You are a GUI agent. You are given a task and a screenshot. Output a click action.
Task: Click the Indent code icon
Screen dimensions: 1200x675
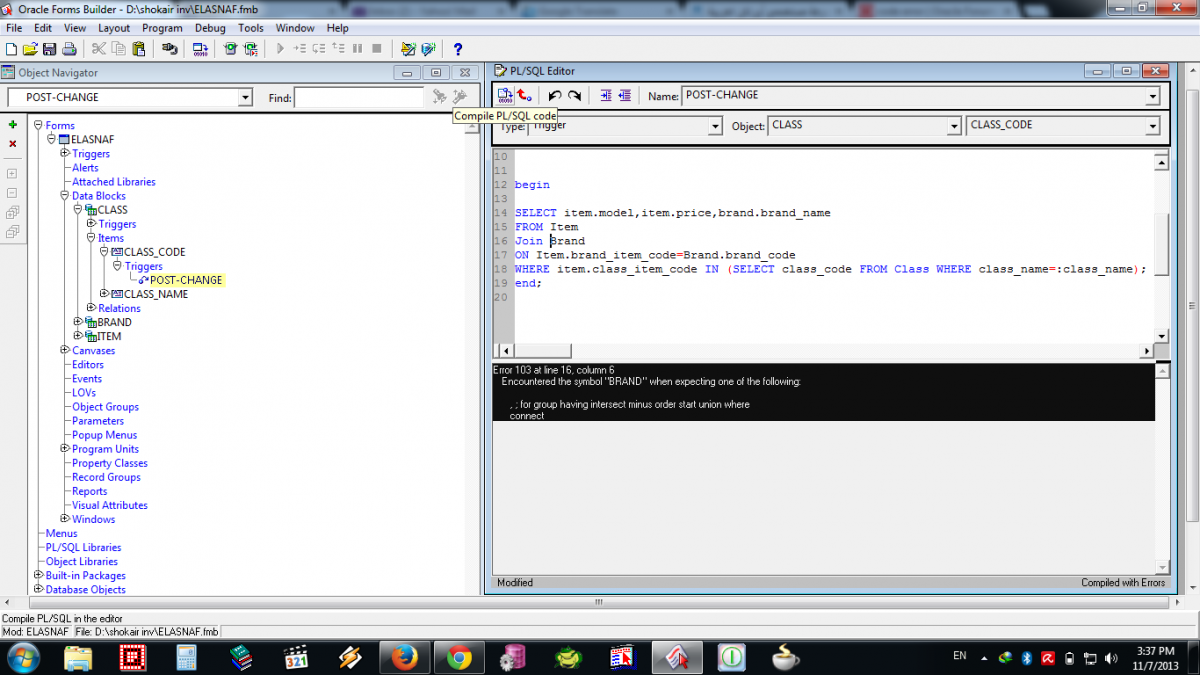click(x=605, y=96)
